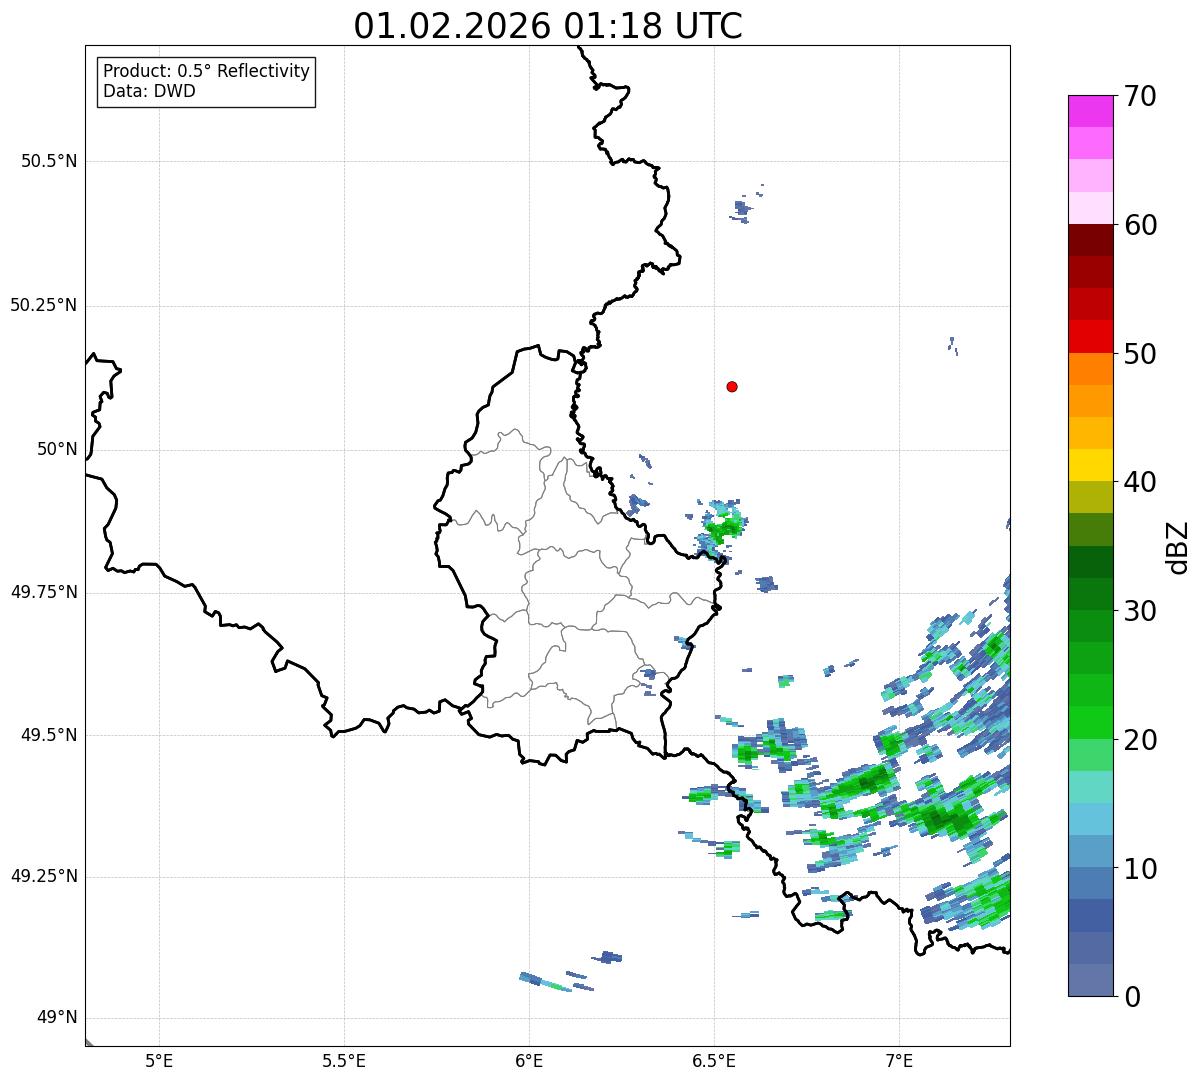Click the red radar site marker dot

732,386
